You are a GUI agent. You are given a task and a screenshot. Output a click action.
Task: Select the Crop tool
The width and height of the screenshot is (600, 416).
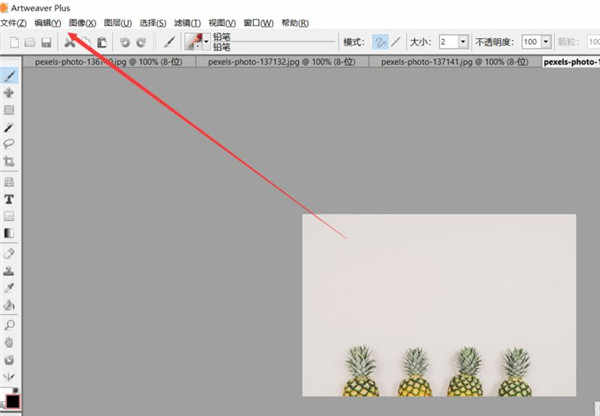pyautogui.click(x=9, y=162)
